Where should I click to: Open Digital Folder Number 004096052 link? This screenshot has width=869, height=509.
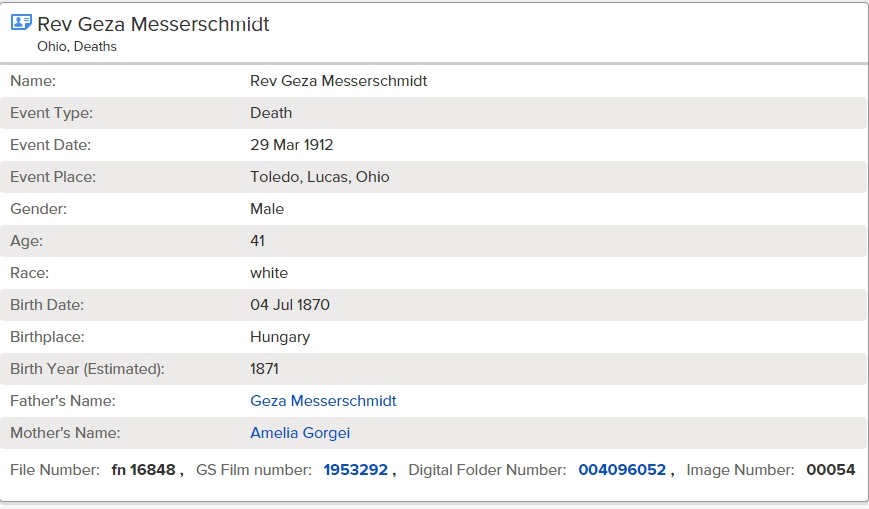pos(622,470)
